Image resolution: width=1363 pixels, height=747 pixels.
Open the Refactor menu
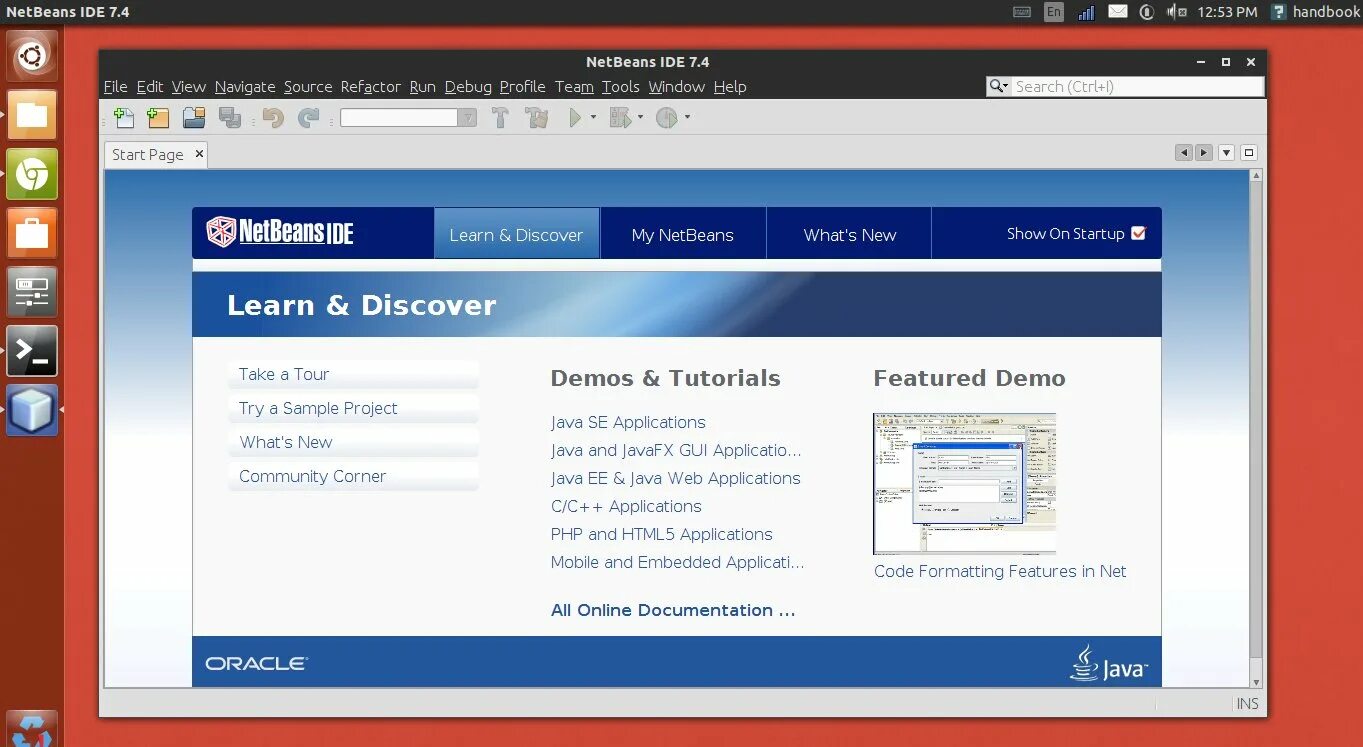pyautogui.click(x=370, y=87)
